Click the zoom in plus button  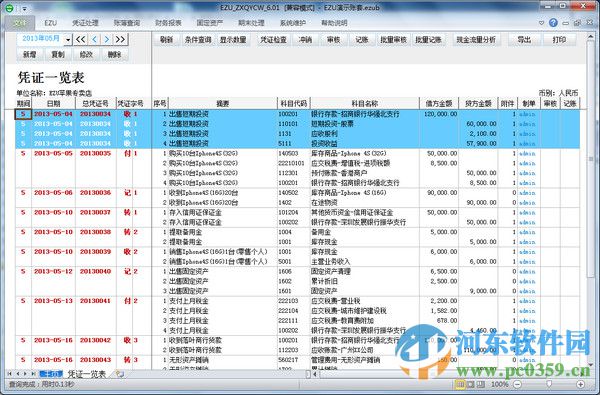pos(581,384)
